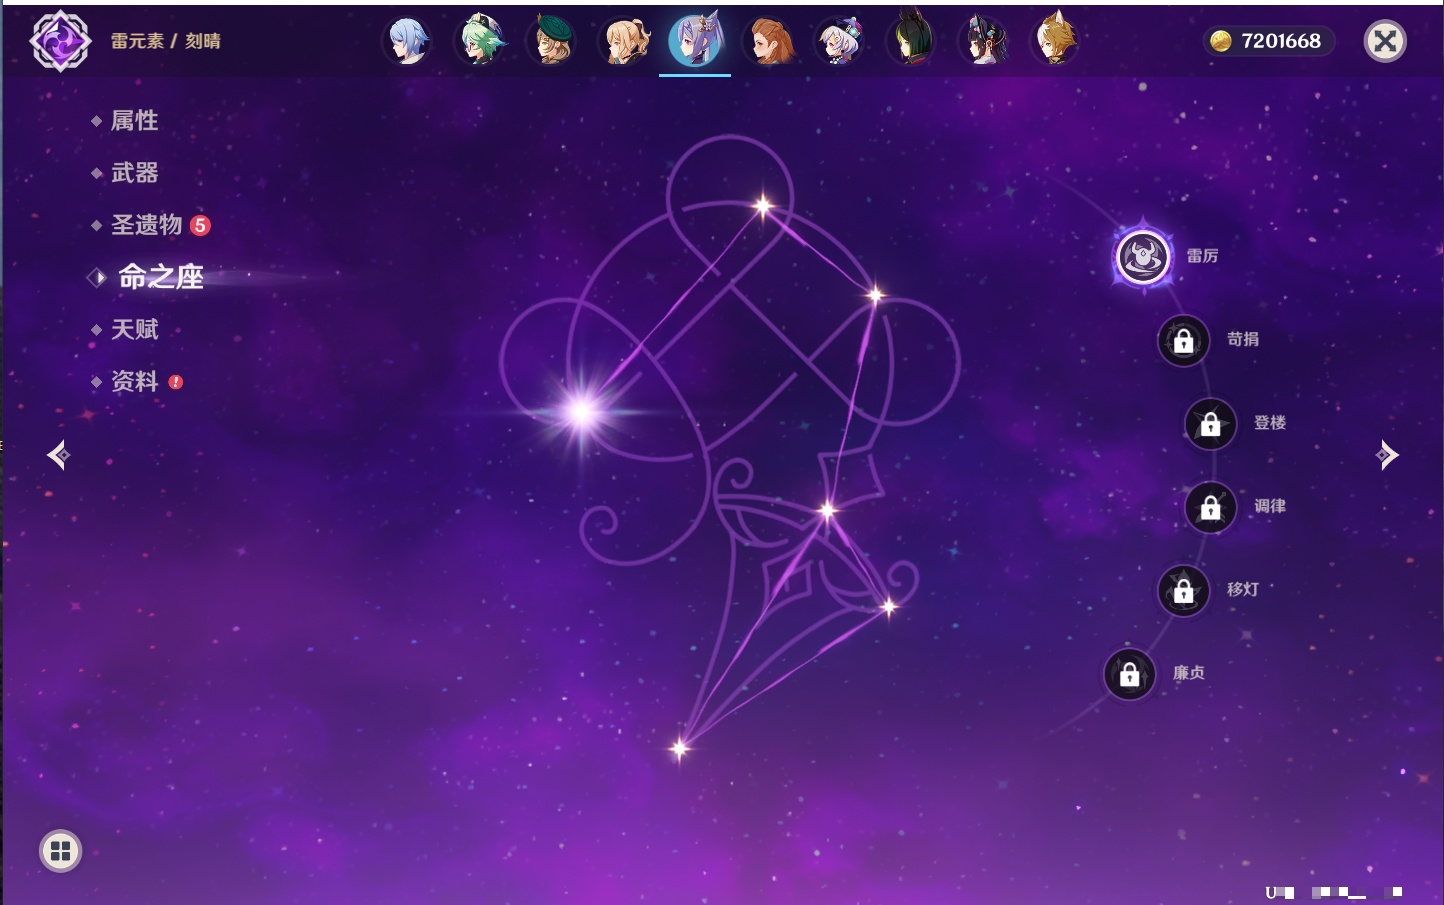Viewport: 1444px width, 905px height.
Task: Open the locked 调律 constellation node
Action: 1210,508
